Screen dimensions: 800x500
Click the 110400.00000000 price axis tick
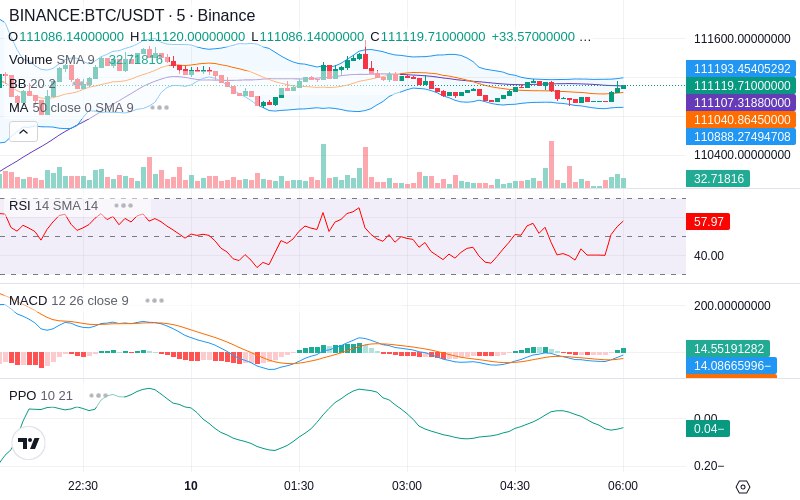tap(742, 155)
